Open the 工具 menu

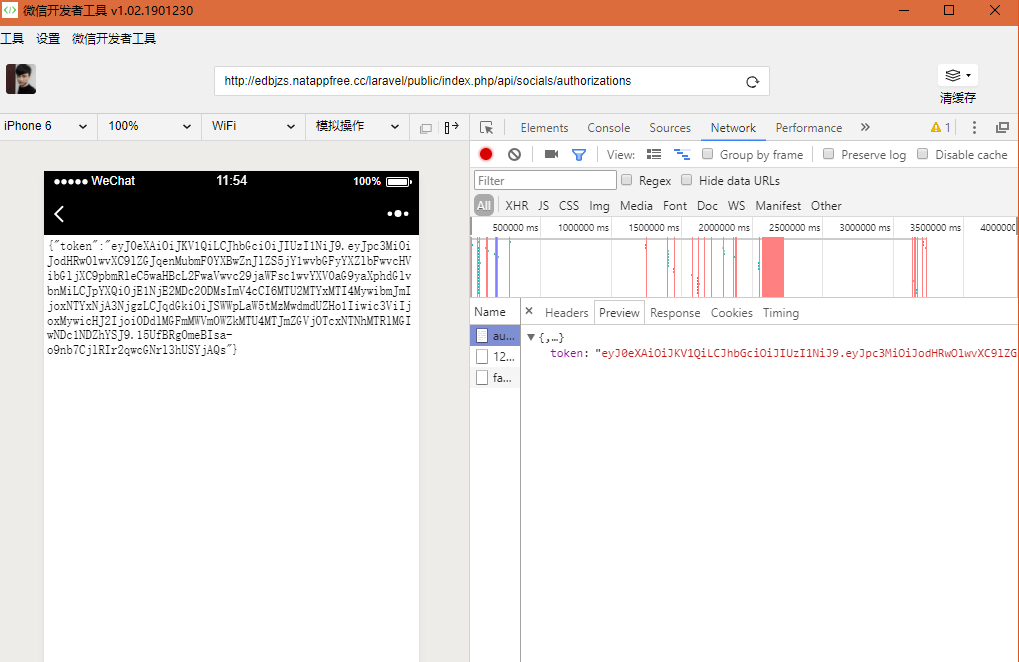pyautogui.click(x=12, y=39)
